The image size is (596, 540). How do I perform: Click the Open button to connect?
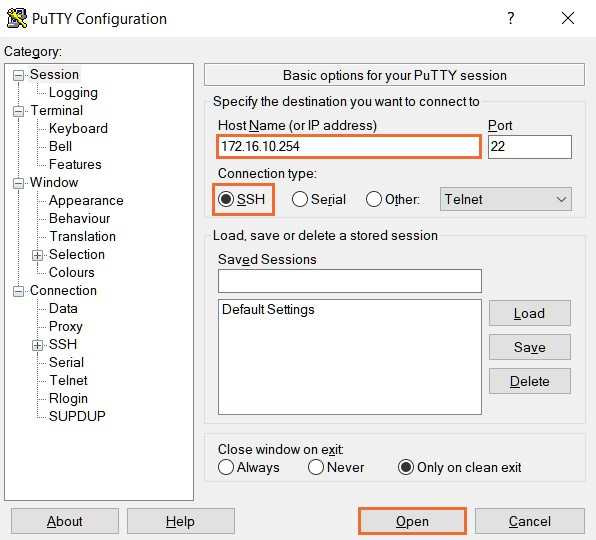point(412,521)
